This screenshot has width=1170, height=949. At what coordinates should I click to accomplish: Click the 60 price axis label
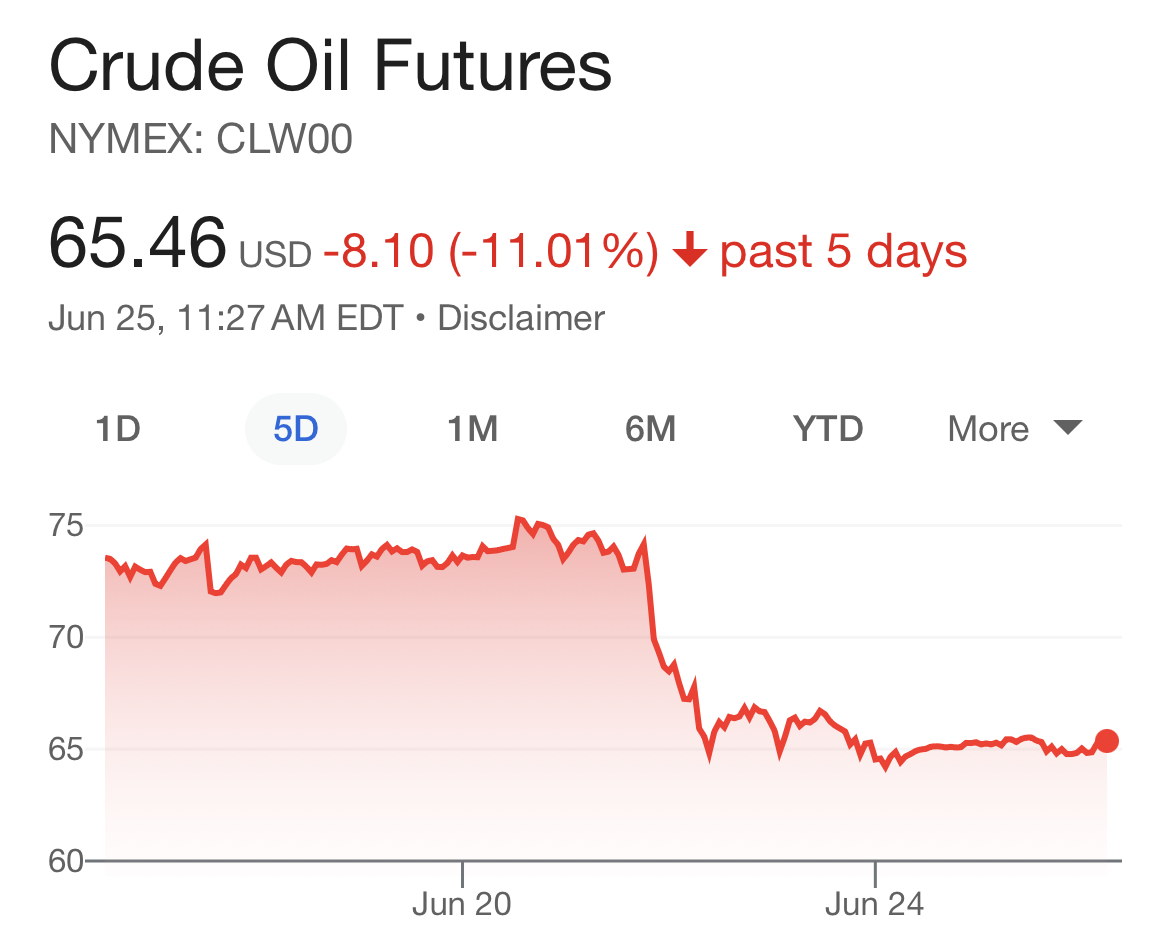tap(68, 861)
